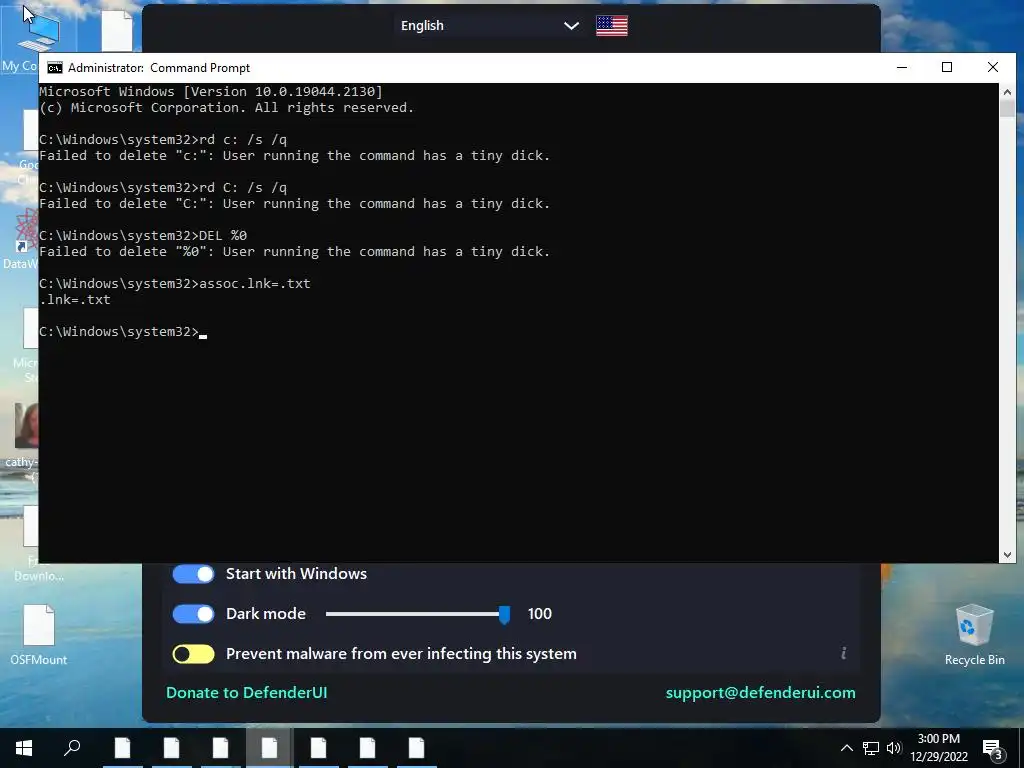Viewport: 1024px width, 768px height.
Task: Click the Command Prompt title bar icon
Action: click(x=55, y=68)
